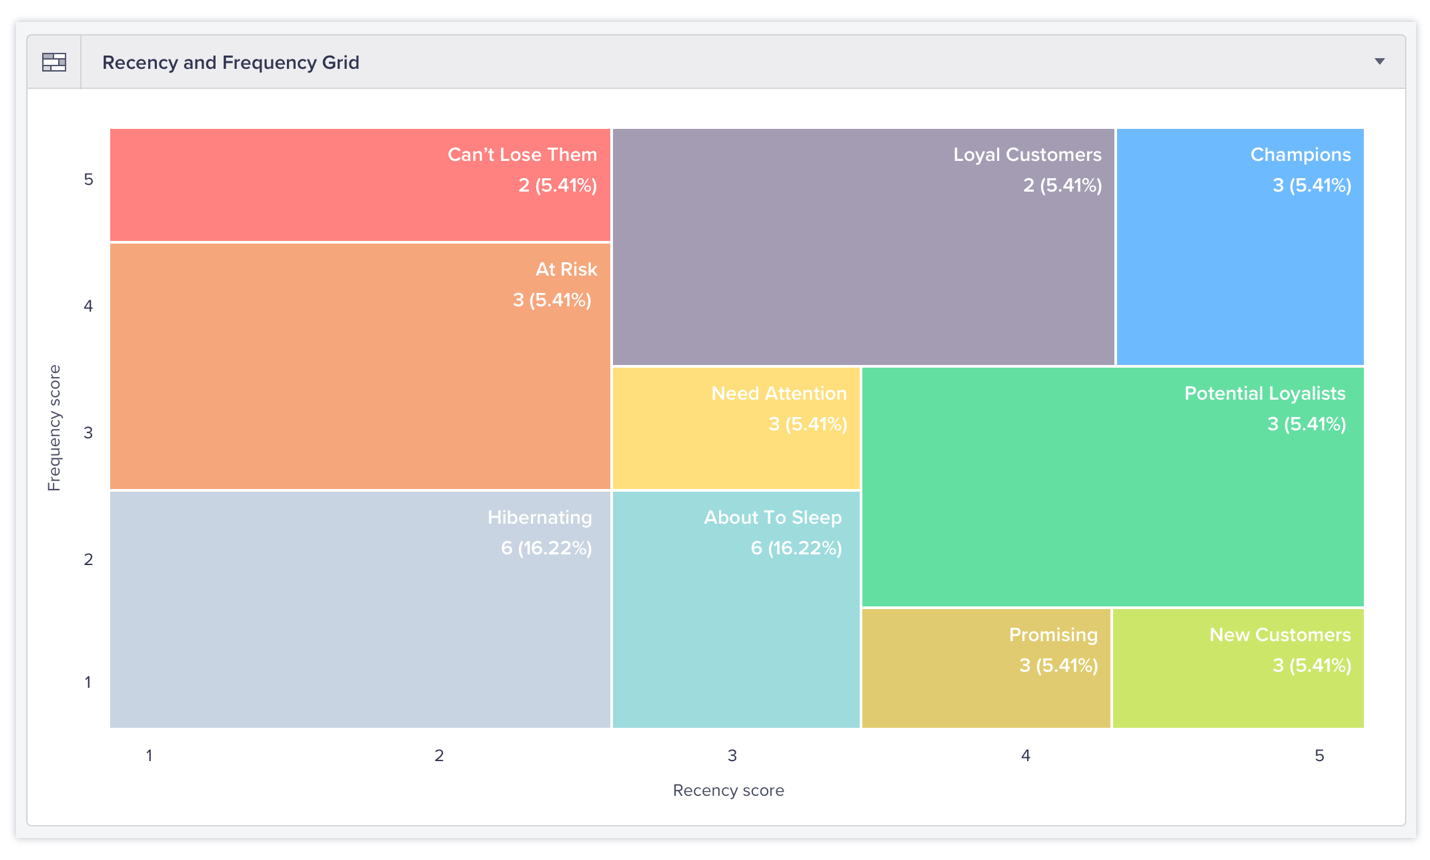
Task: Click Frequency axis tick label 5
Action: pyautogui.click(x=88, y=180)
